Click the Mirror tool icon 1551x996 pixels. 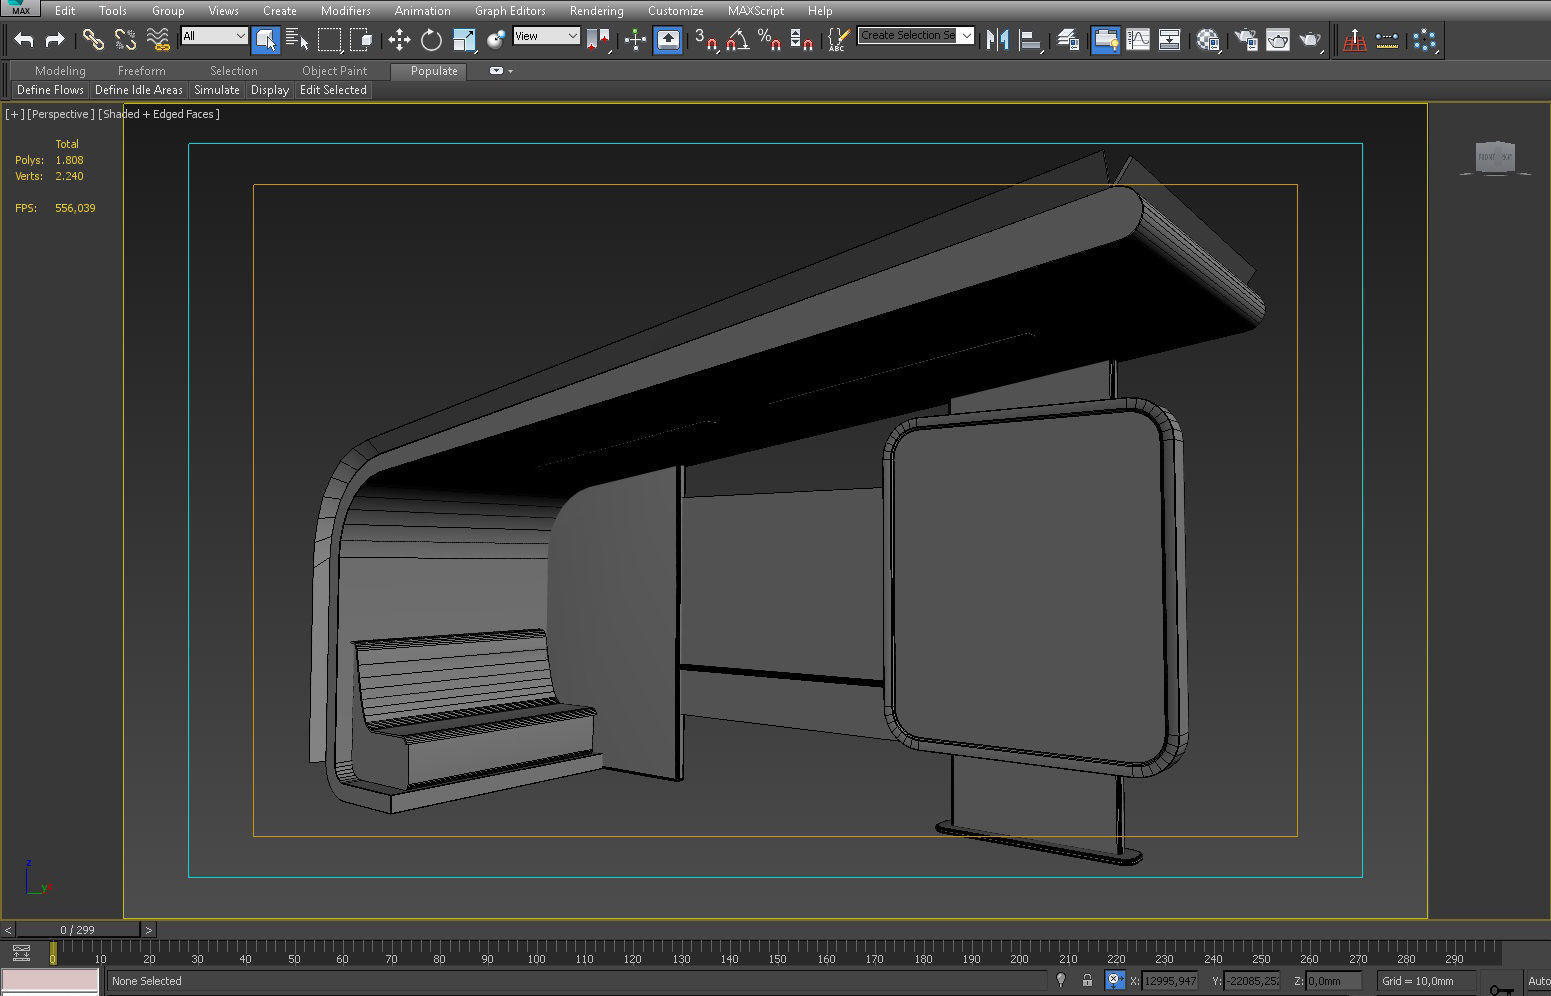tap(997, 40)
